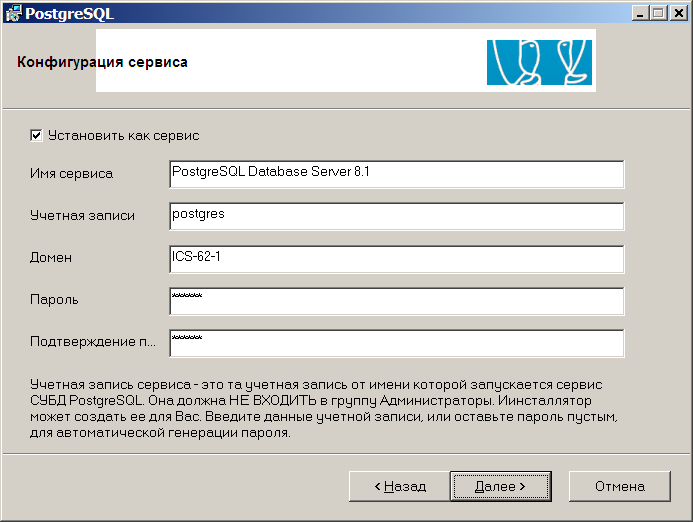
Task: Click the 'Имя сервиса' input field
Action: coord(396,174)
